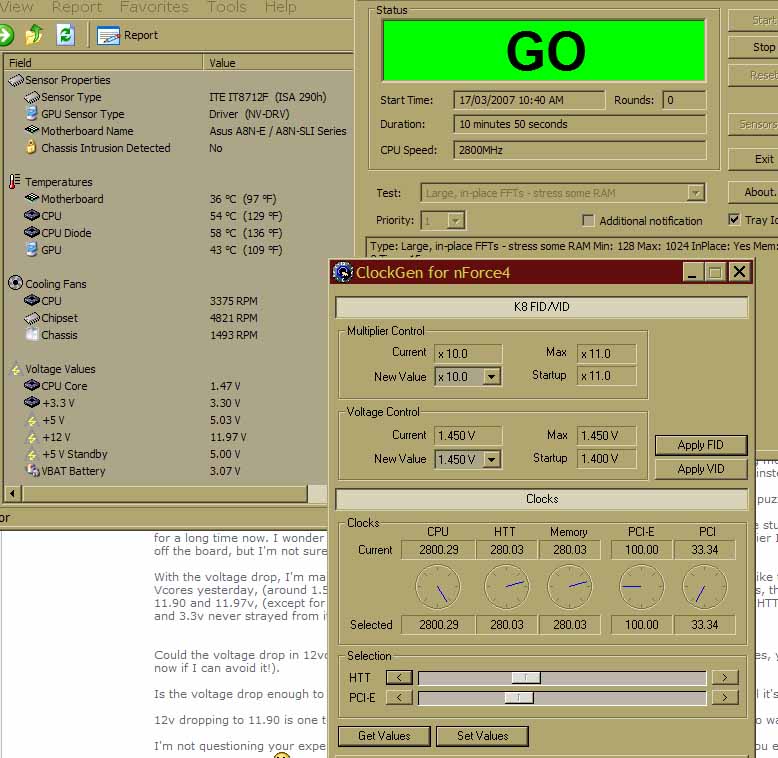778x758 pixels.
Task: Open the stress Test type dropdown
Action: click(x=695, y=193)
